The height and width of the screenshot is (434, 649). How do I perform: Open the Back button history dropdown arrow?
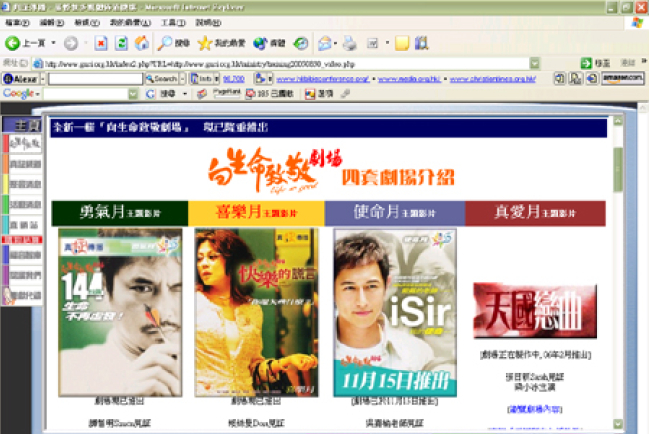click(x=53, y=44)
